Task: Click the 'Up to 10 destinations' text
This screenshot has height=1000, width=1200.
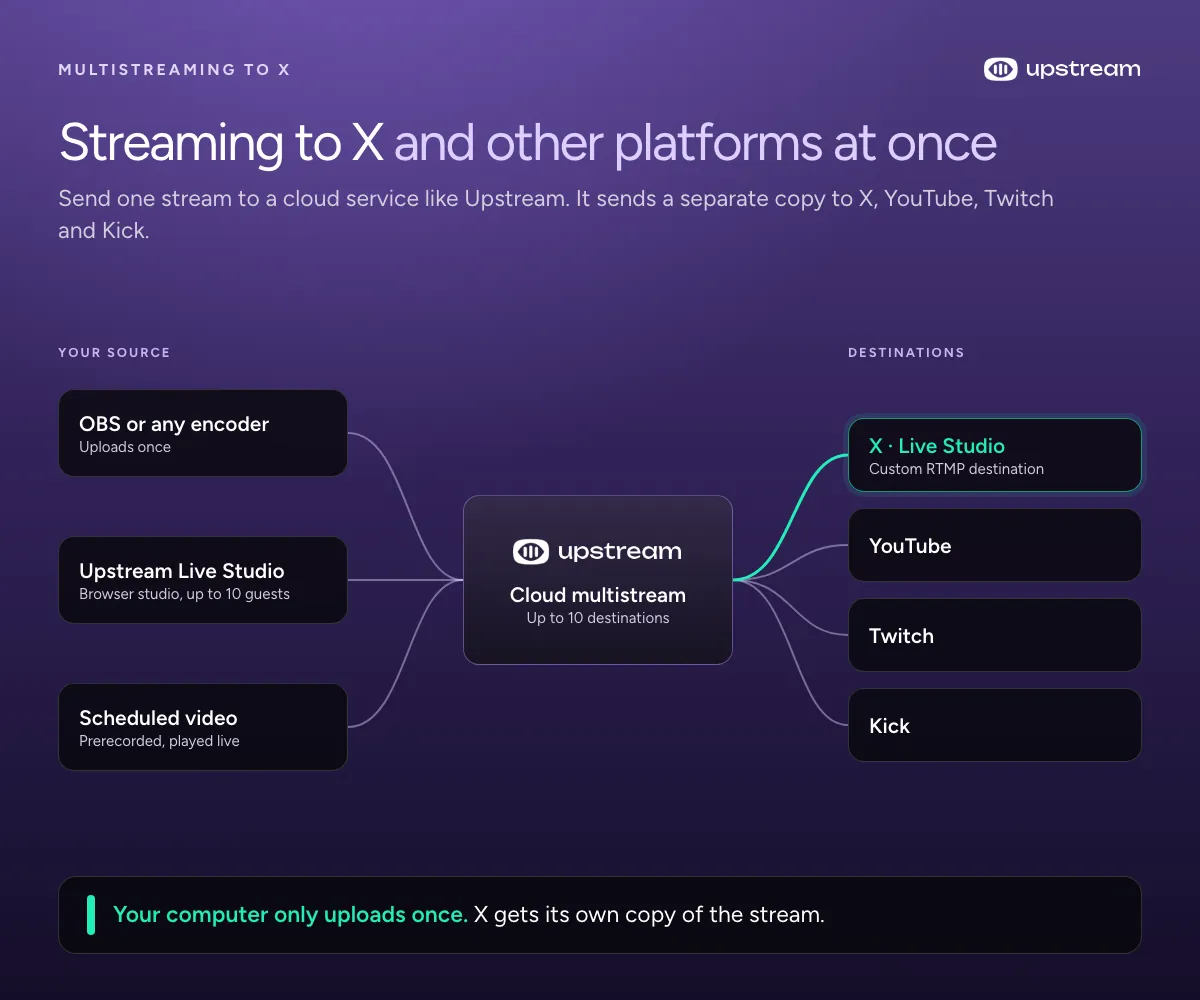Action: (x=598, y=618)
